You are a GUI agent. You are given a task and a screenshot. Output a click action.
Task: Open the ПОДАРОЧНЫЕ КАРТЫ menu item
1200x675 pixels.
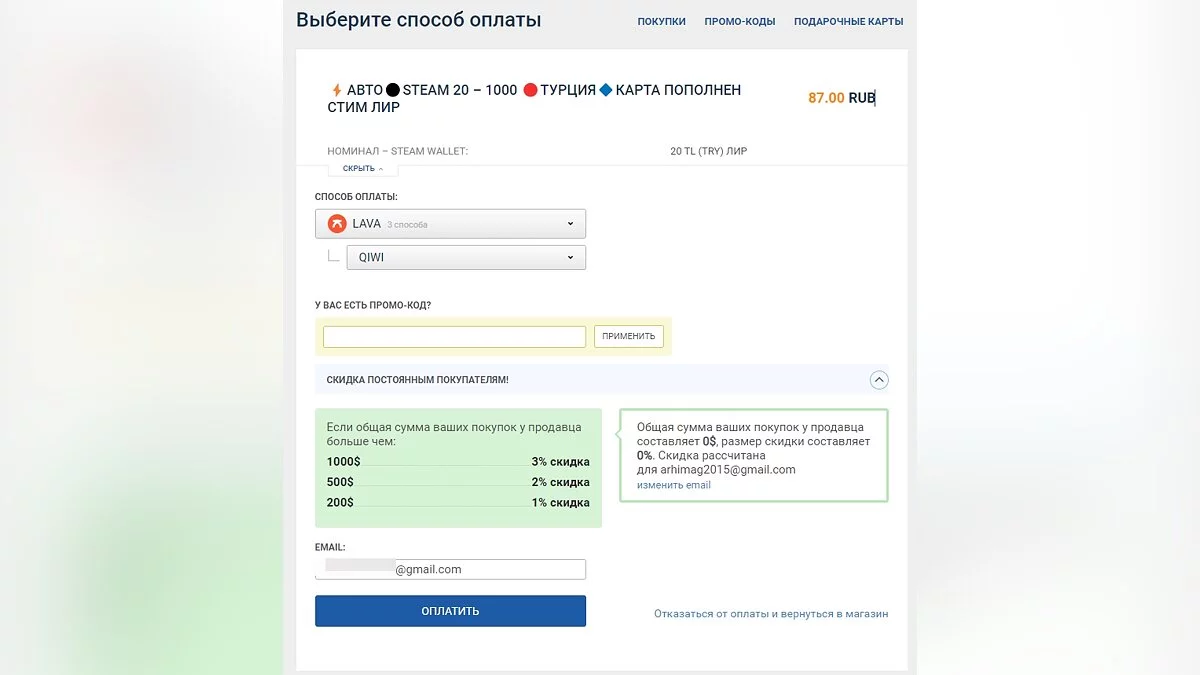click(848, 21)
